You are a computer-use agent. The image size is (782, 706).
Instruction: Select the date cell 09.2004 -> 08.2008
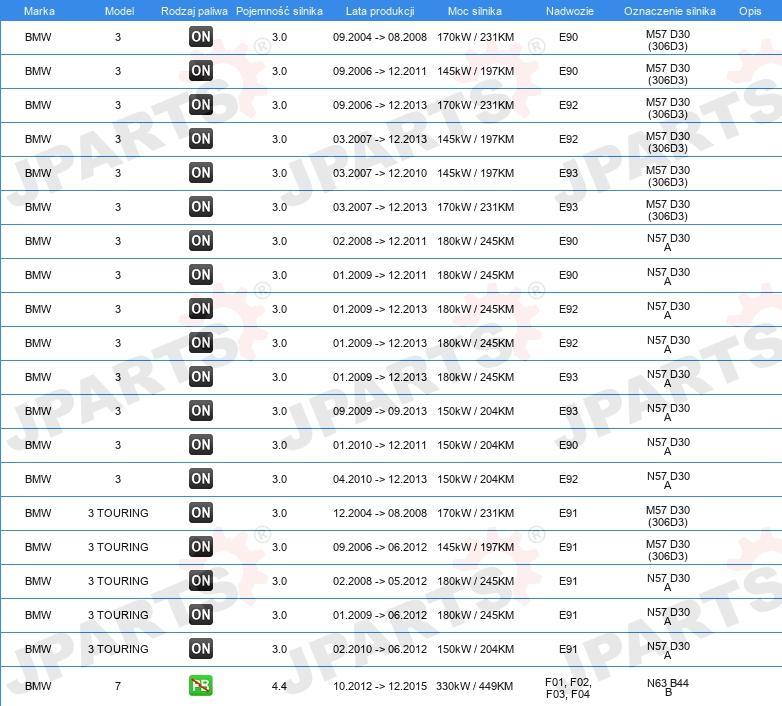[380, 37]
